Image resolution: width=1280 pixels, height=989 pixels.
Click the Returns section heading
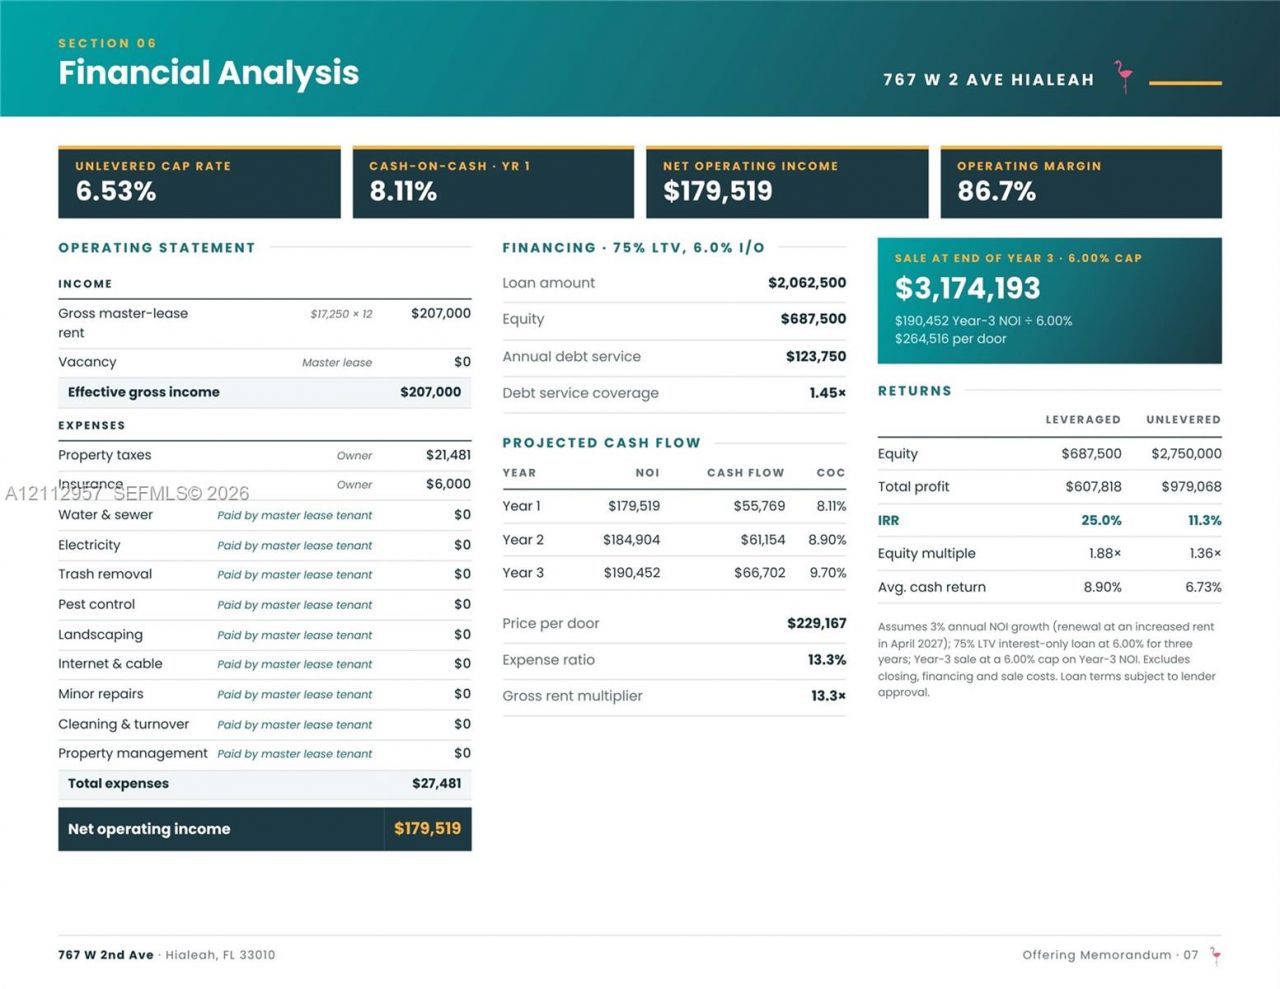tap(915, 391)
